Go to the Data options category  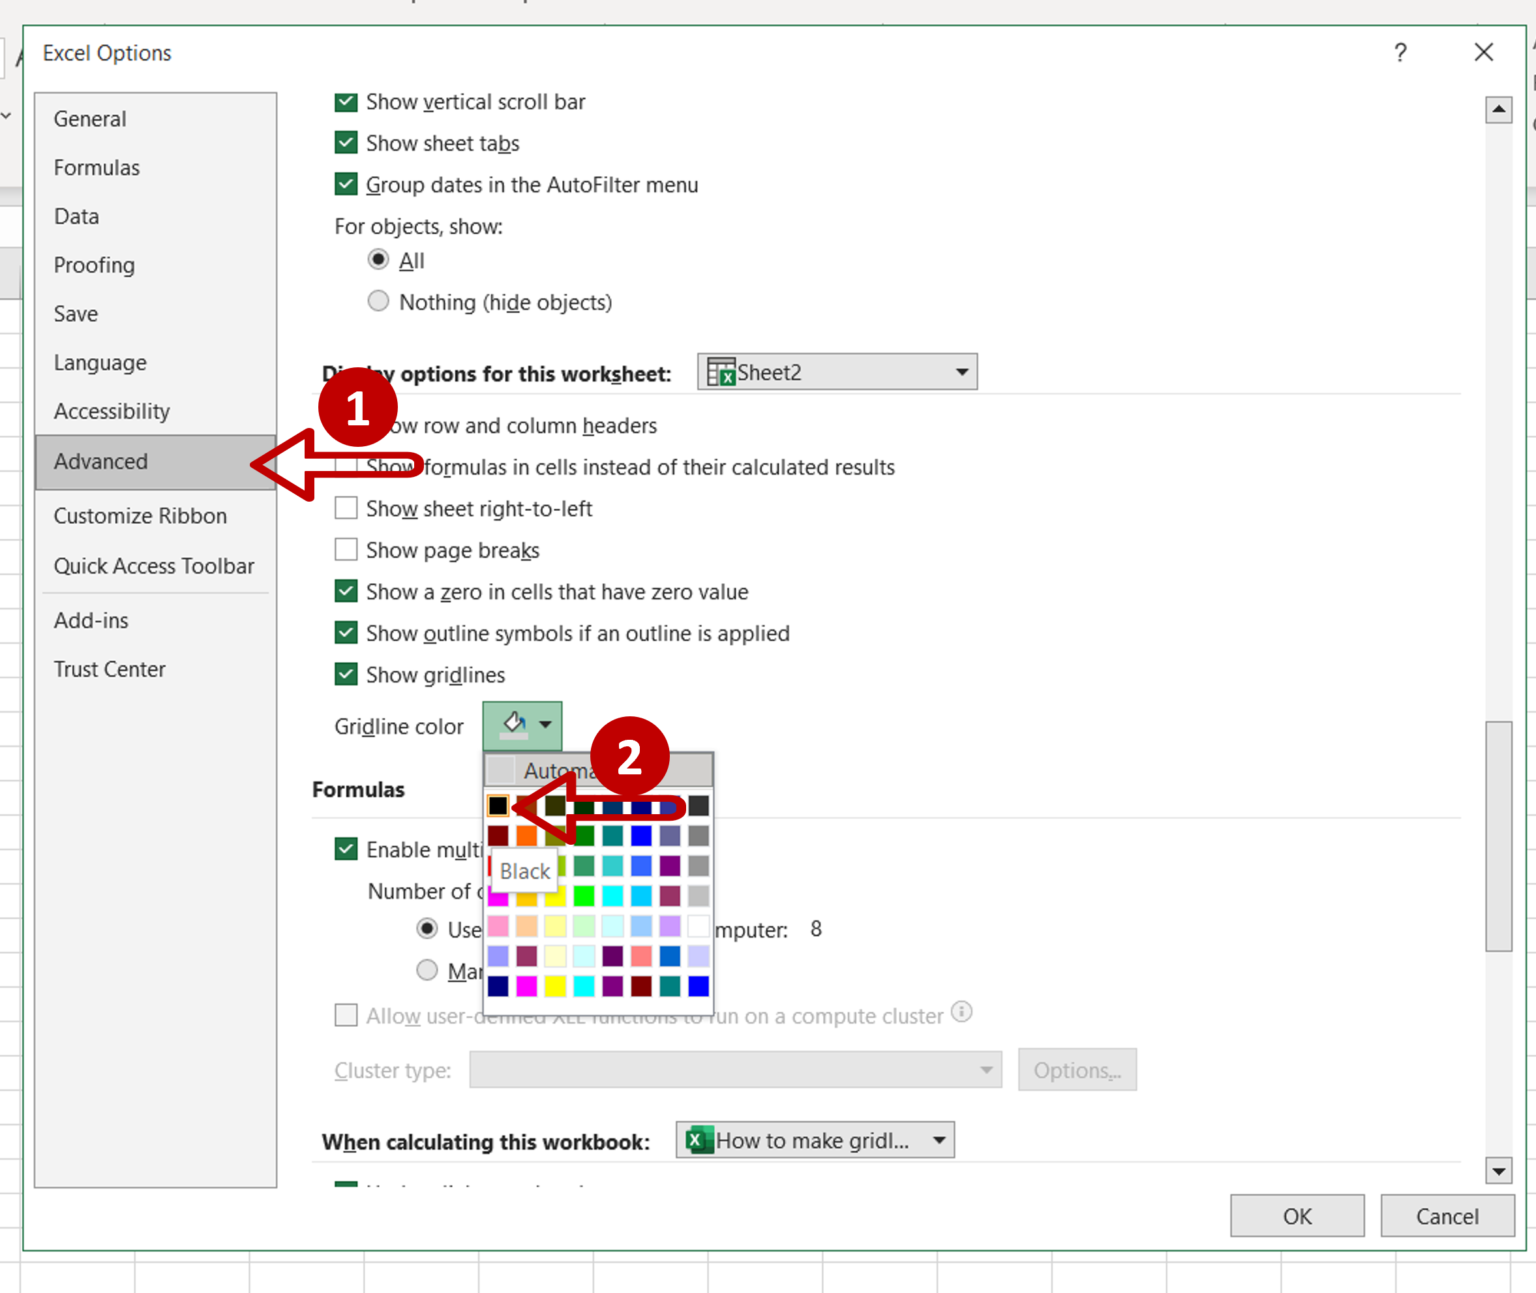(x=156, y=217)
